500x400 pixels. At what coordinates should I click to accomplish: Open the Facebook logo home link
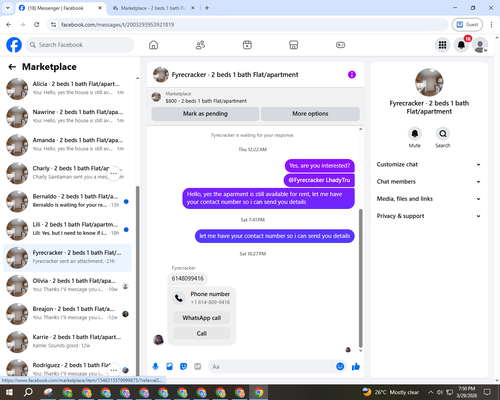14,45
